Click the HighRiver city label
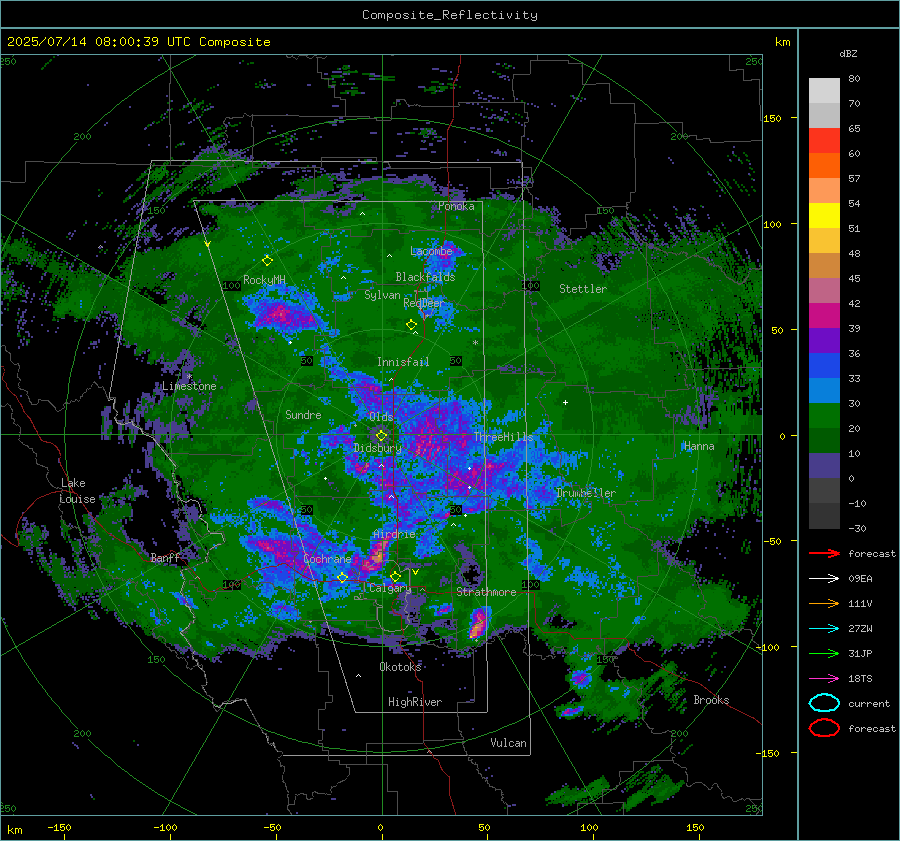The image size is (900, 841). pyautogui.click(x=415, y=702)
